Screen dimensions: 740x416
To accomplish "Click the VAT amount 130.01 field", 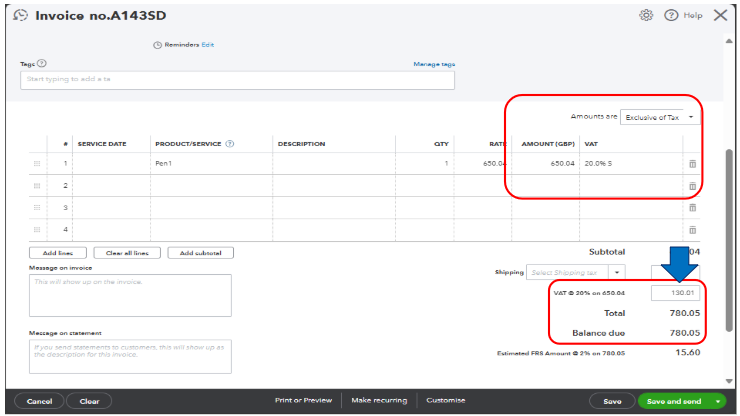I will (x=675, y=293).
